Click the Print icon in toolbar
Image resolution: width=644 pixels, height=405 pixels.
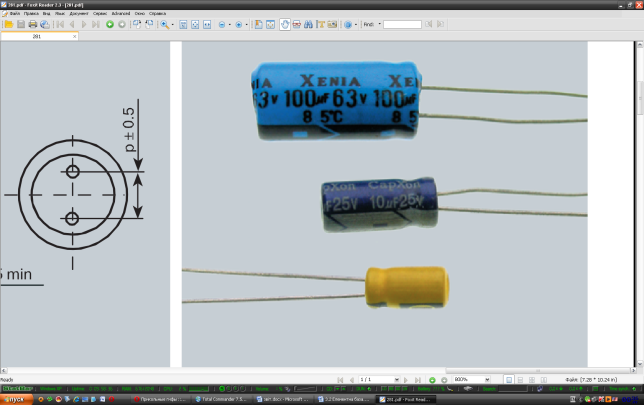click(33, 25)
